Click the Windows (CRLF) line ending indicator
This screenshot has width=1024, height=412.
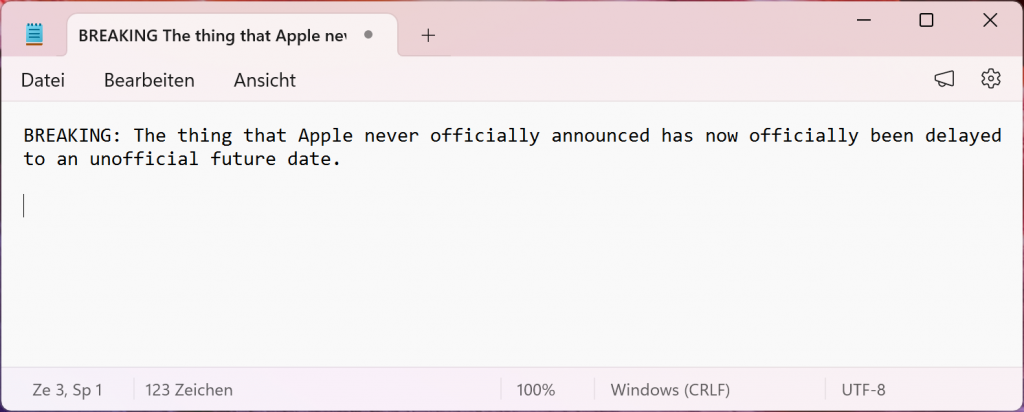pos(670,390)
